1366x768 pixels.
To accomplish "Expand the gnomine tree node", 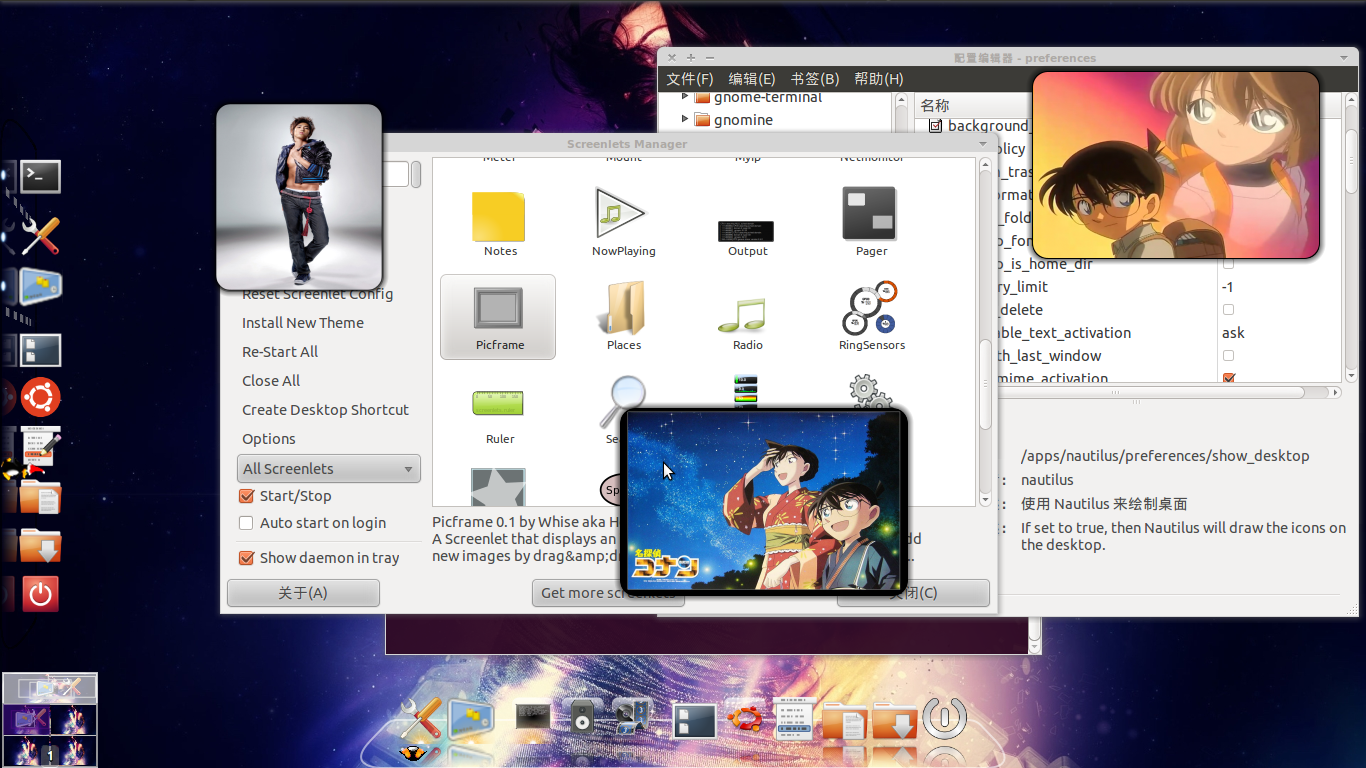I will coord(685,119).
